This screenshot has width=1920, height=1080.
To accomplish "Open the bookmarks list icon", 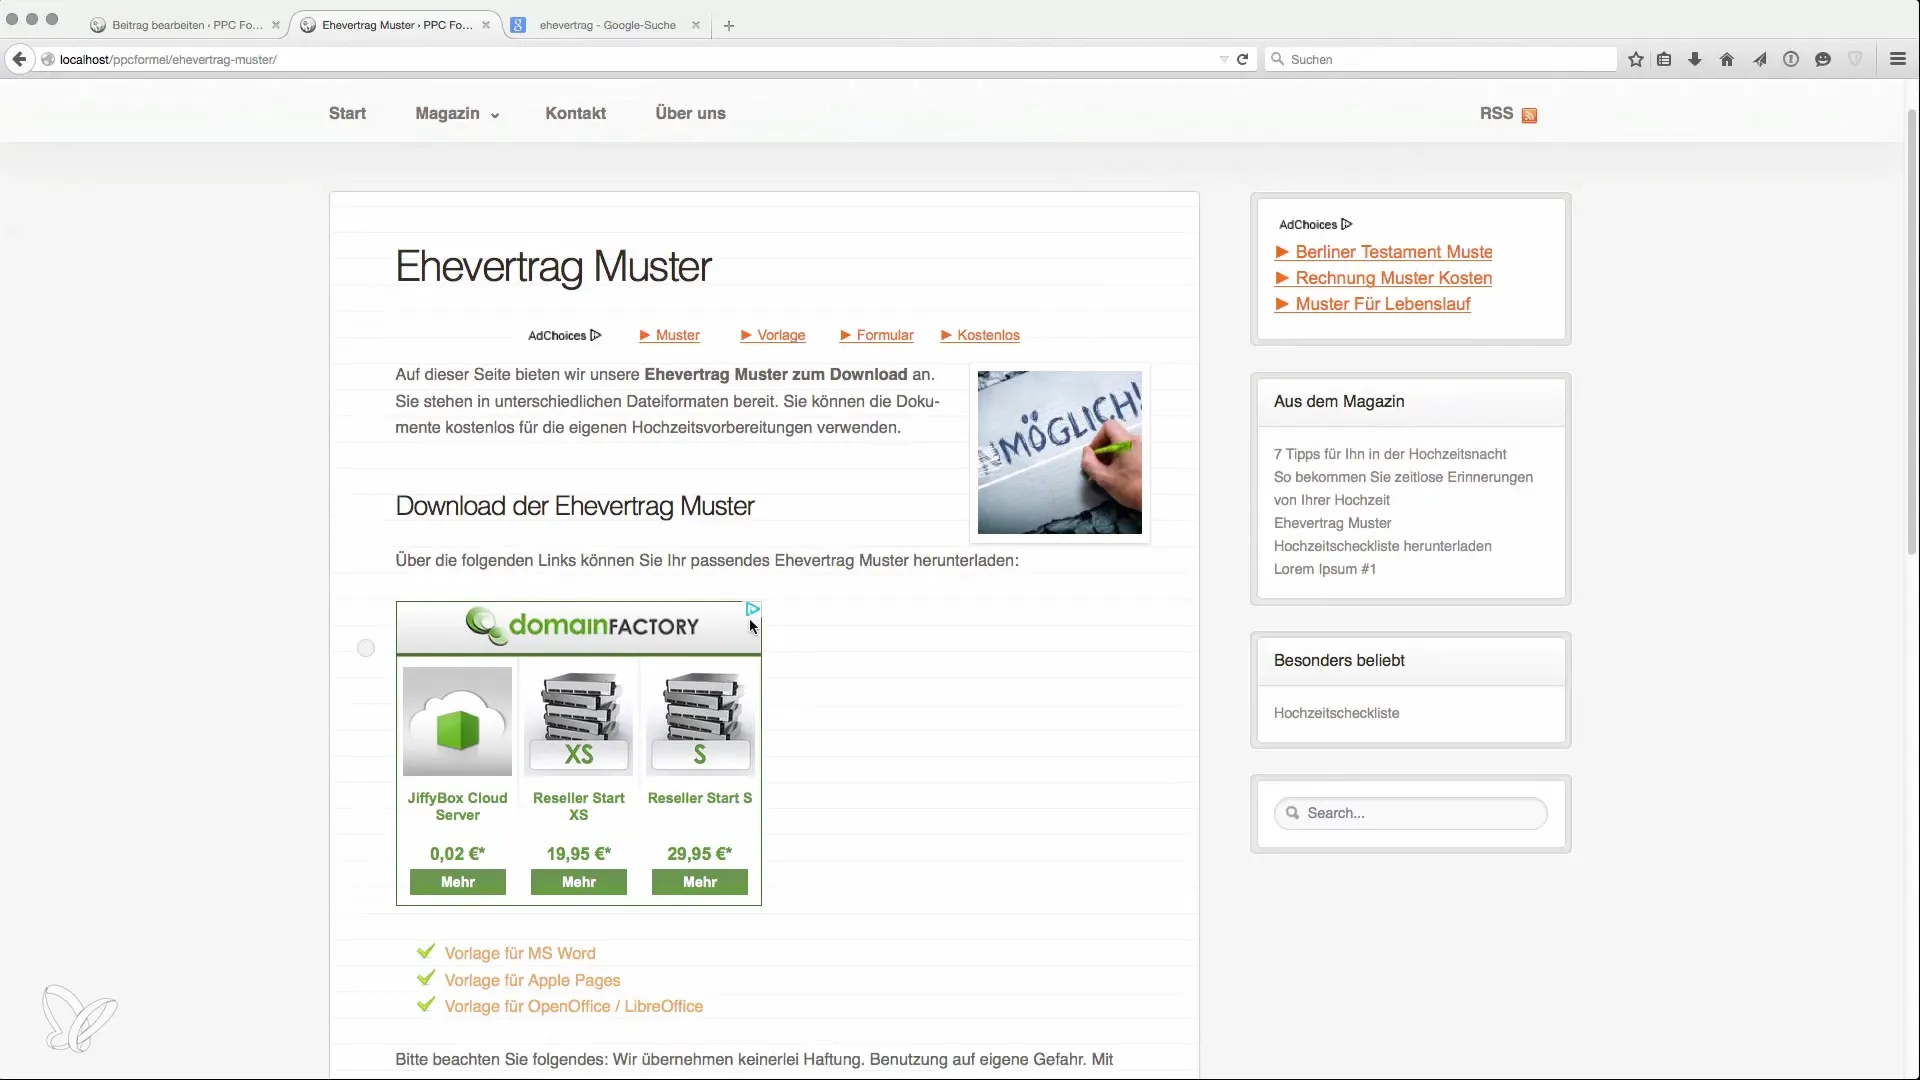I will [1664, 59].
